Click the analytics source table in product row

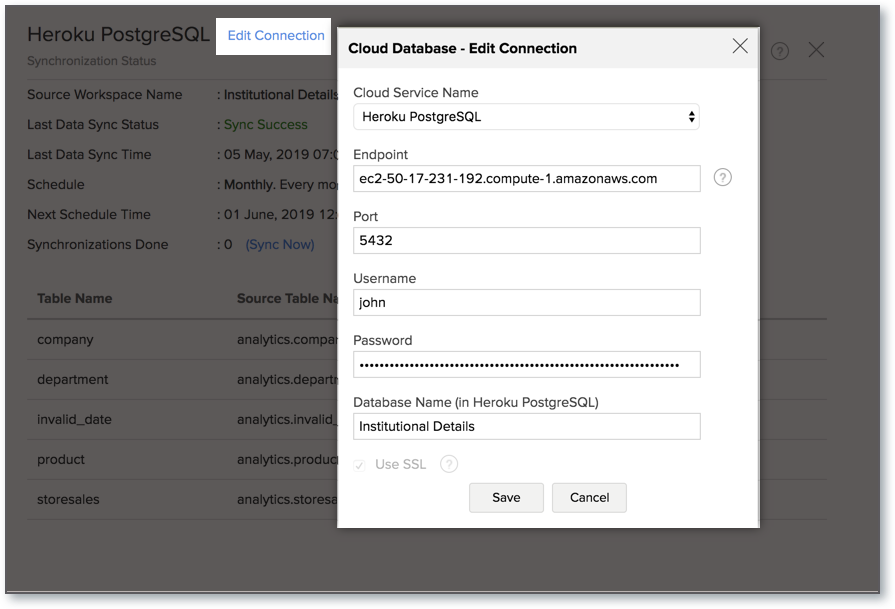[x=287, y=459]
